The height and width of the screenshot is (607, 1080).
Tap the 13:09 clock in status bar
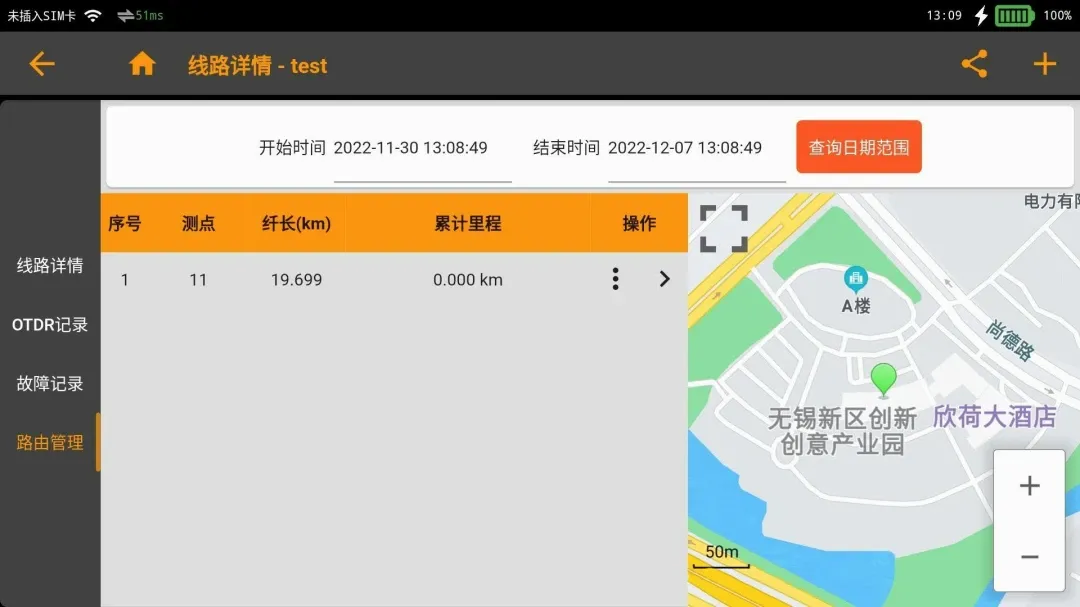pos(944,15)
